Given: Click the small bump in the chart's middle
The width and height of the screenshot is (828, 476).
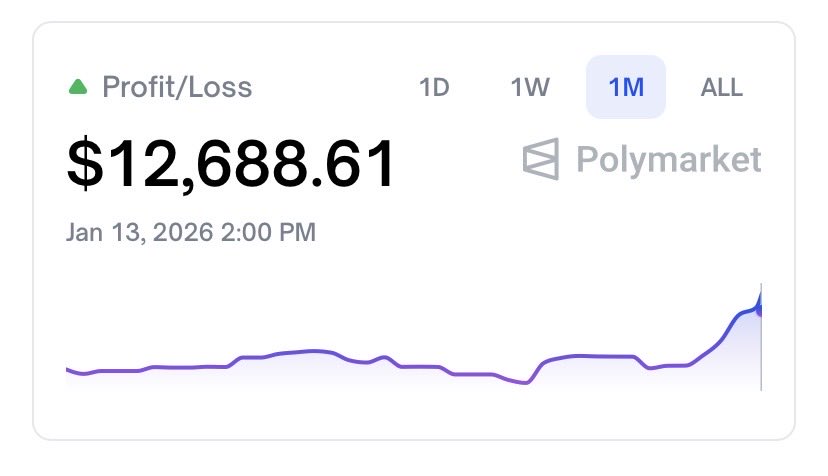Looking at the screenshot, I should click(x=384, y=358).
